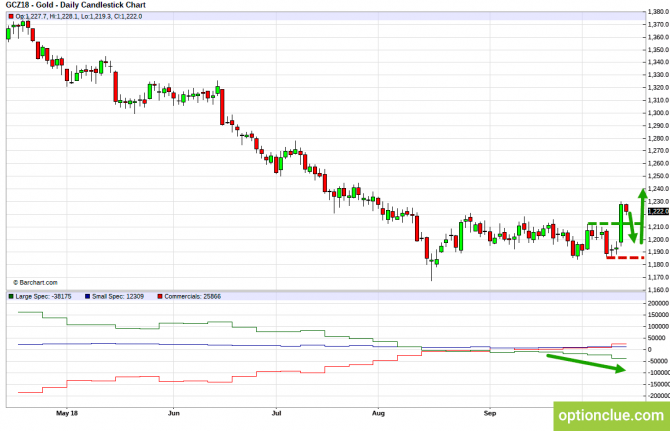The height and width of the screenshot is (431, 670).
Task: Click the May 18 date axis label
Action: click(x=67, y=413)
